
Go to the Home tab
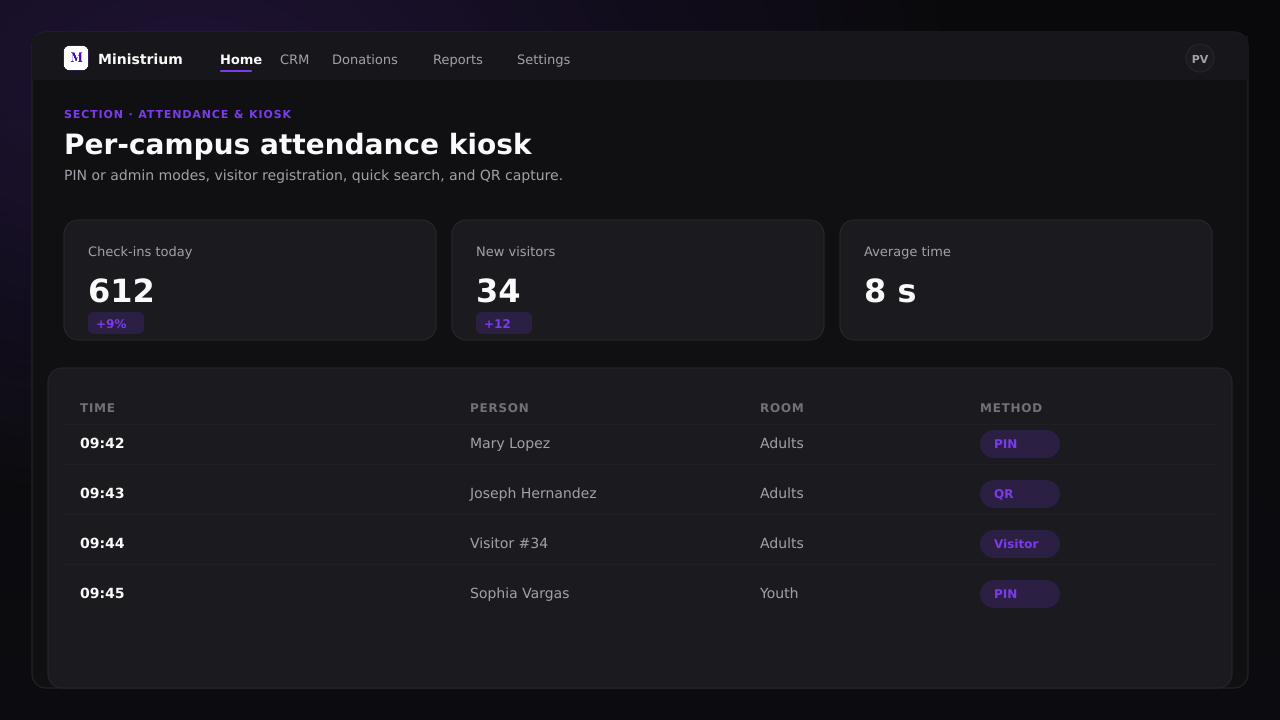(x=241, y=59)
